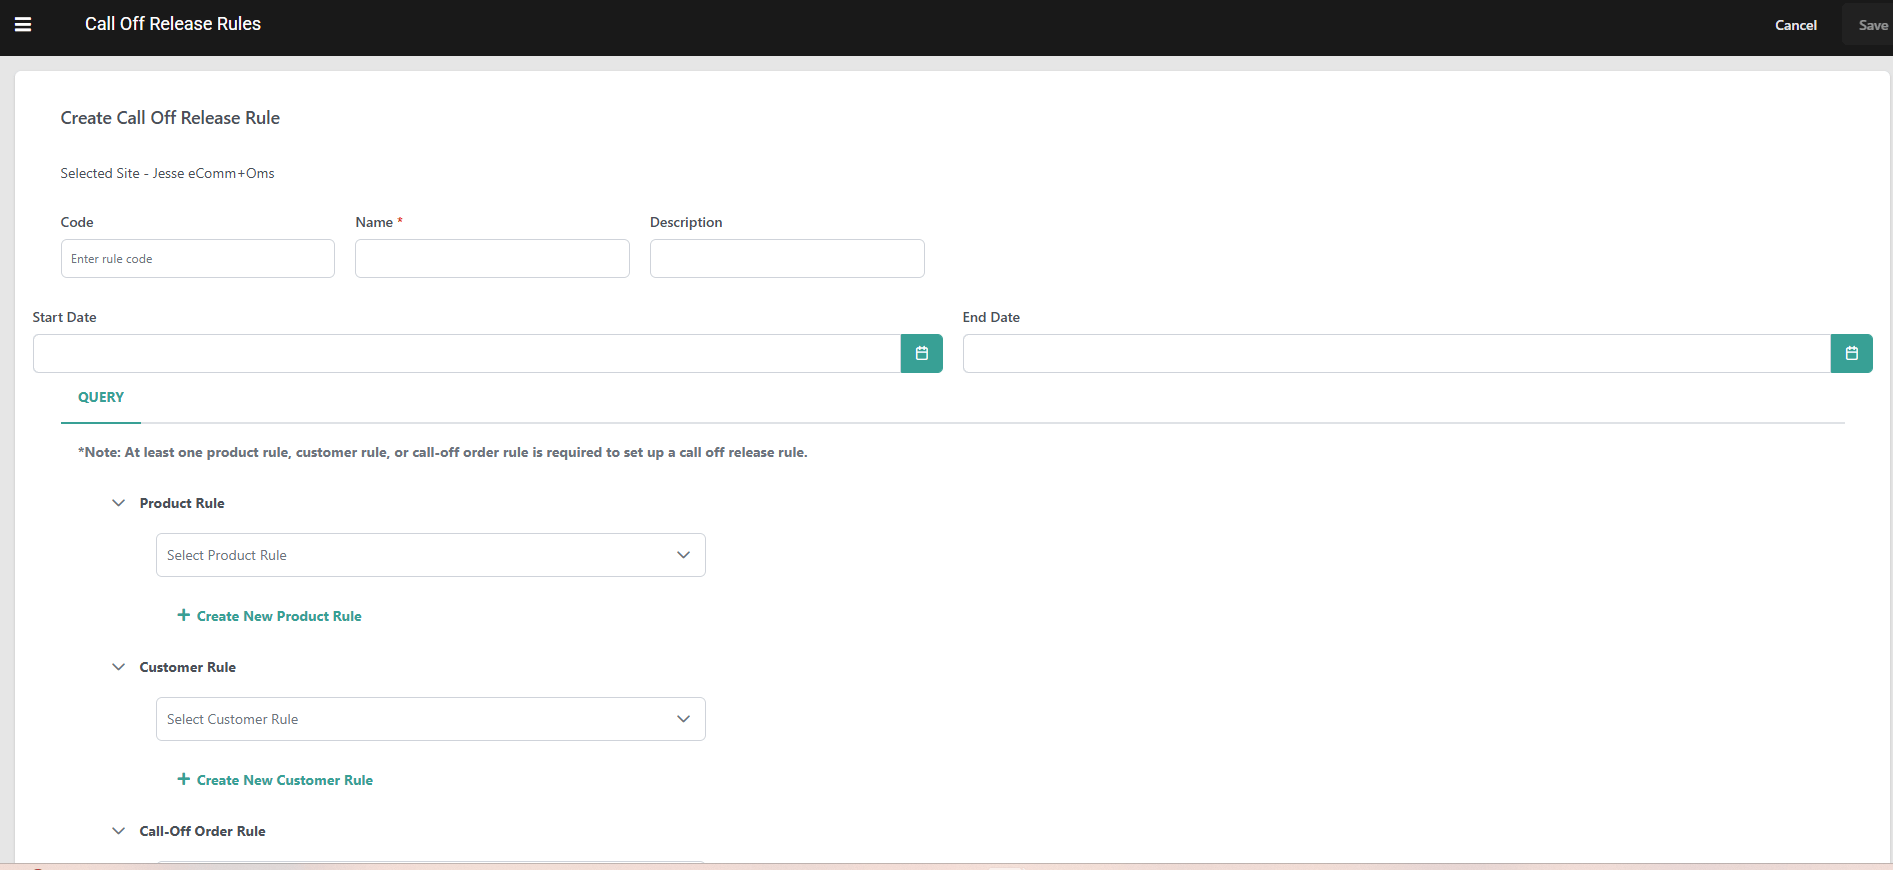Screen dimensions: 1893x870
Task: Click the Customer Rule section label
Action: tap(188, 667)
